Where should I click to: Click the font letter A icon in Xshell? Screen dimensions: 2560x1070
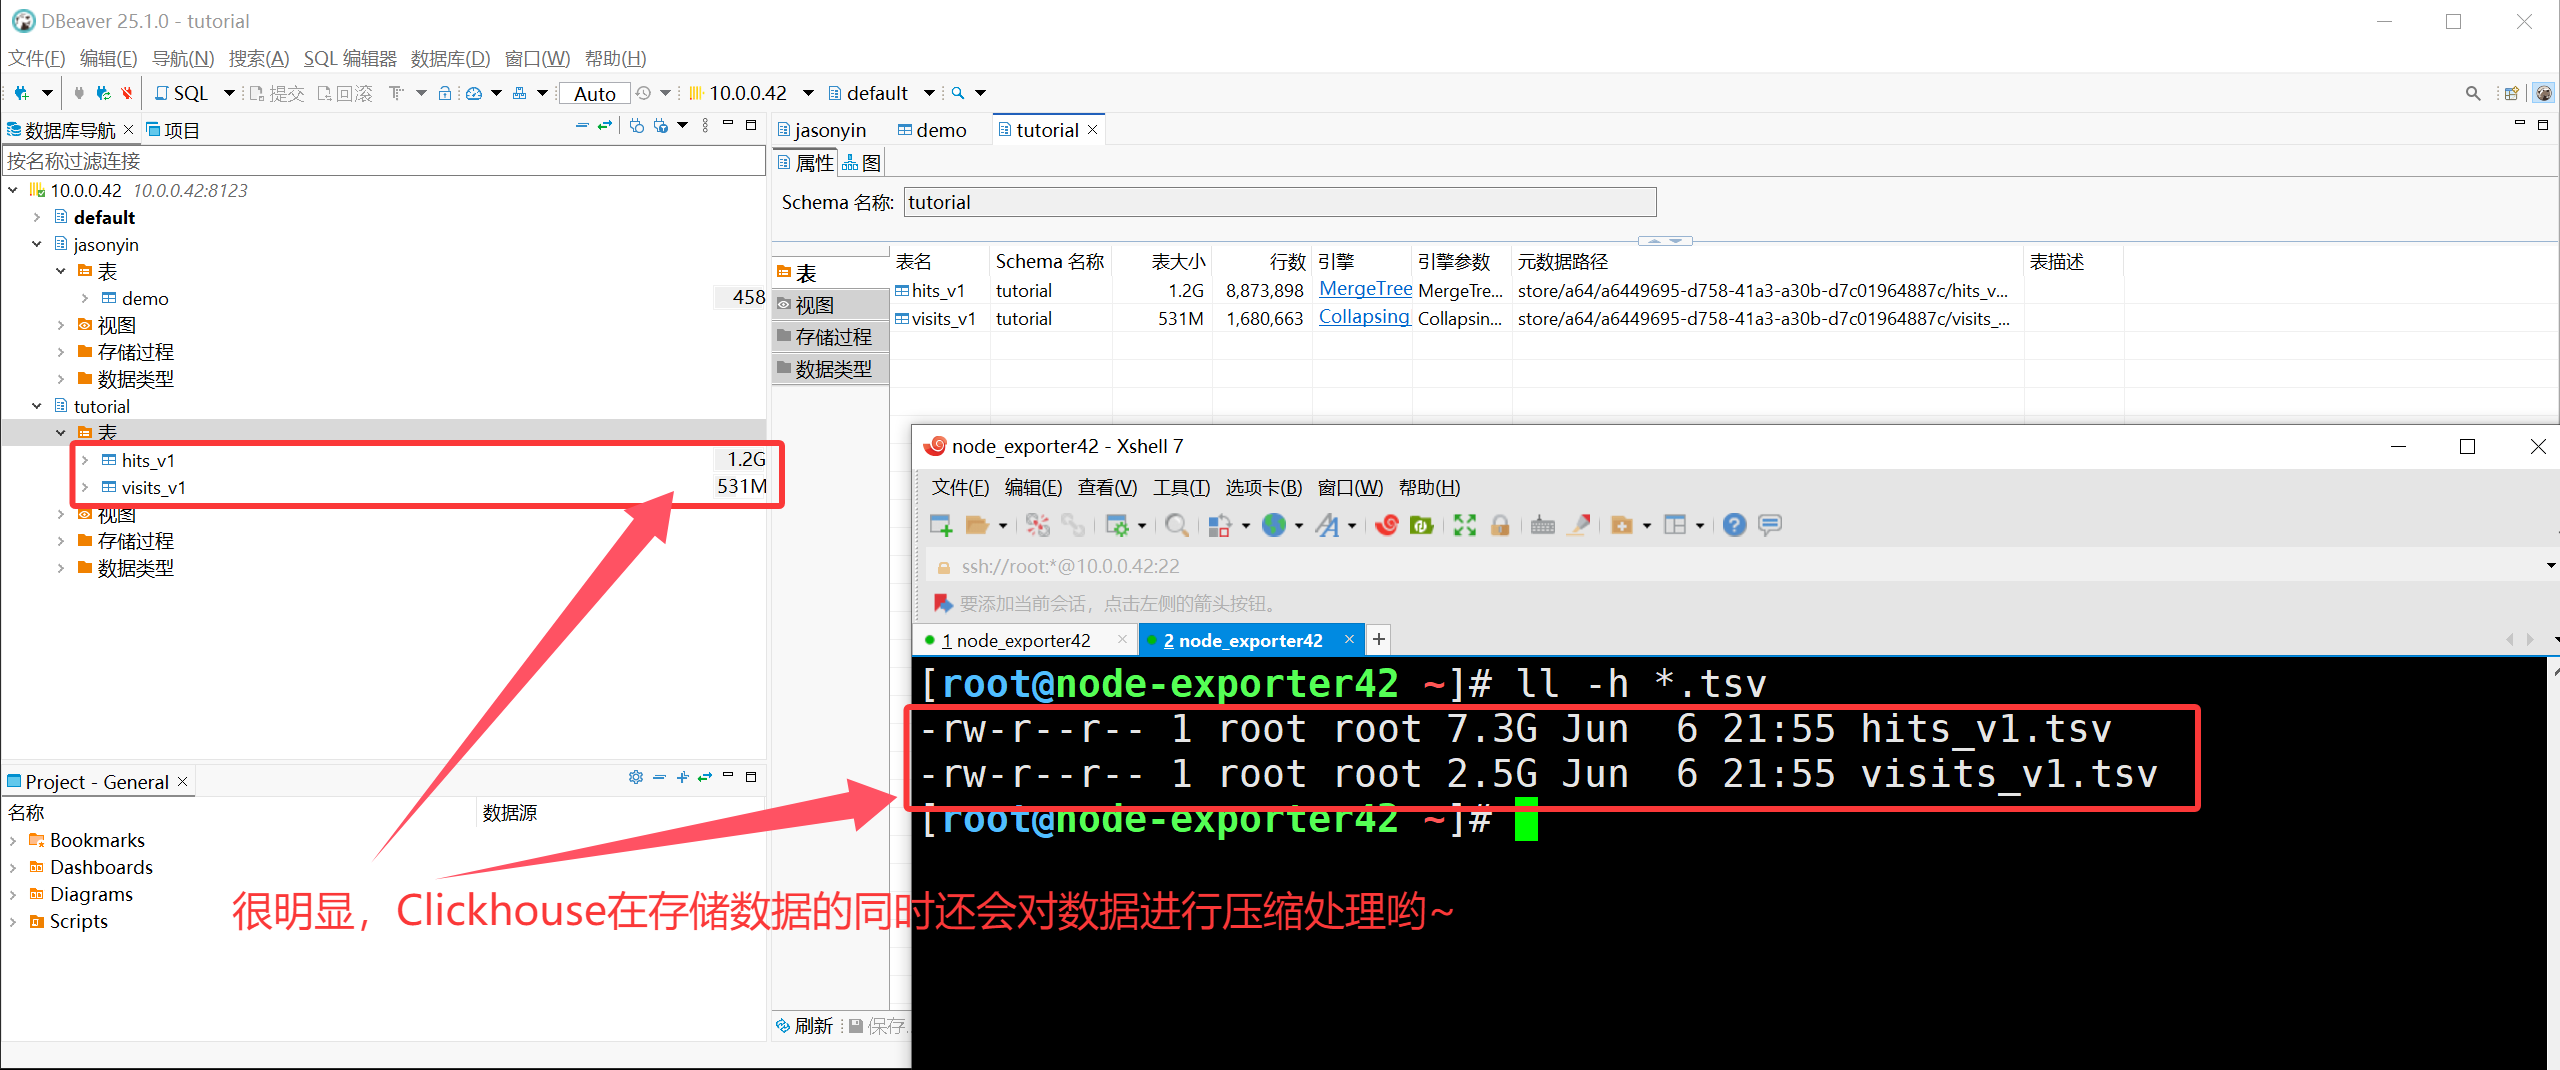pyautogui.click(x=1328, y=525)
